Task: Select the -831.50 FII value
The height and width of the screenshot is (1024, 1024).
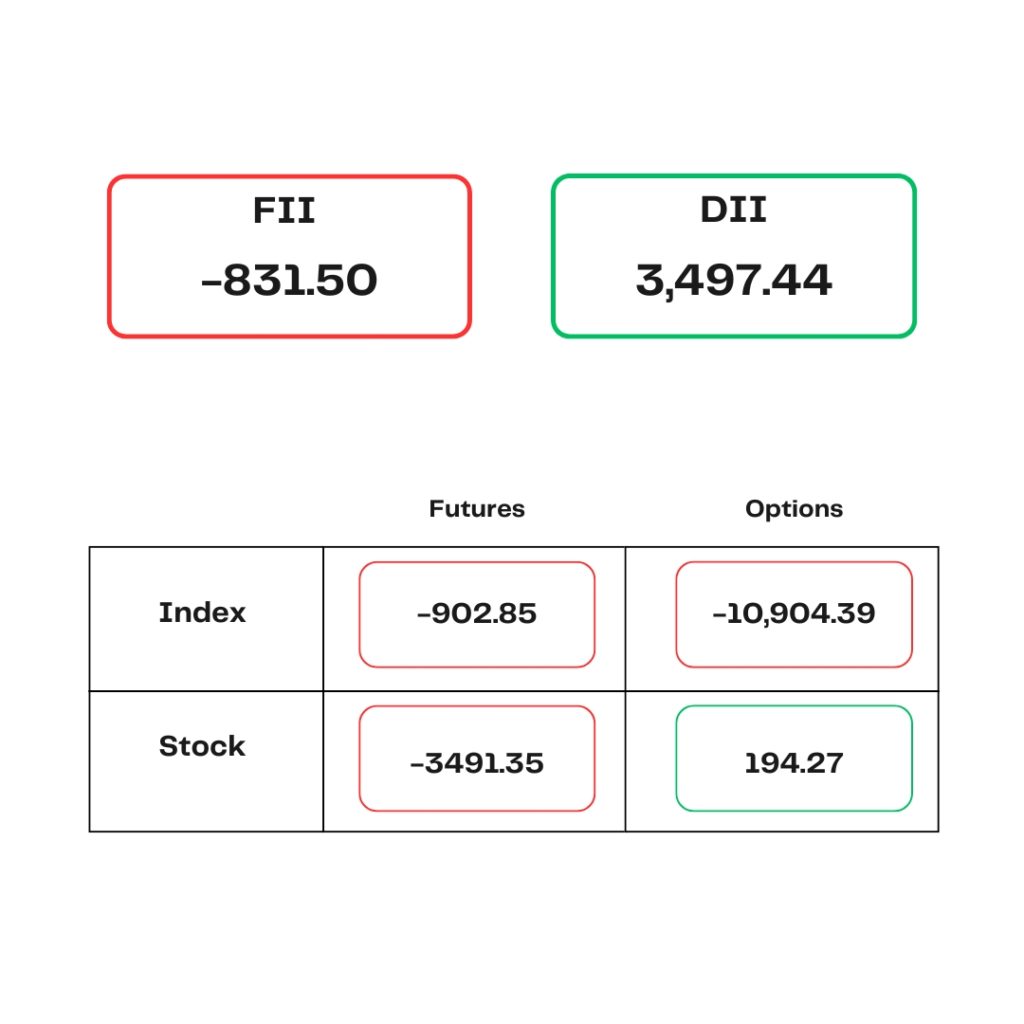Action: coord(289,280)
